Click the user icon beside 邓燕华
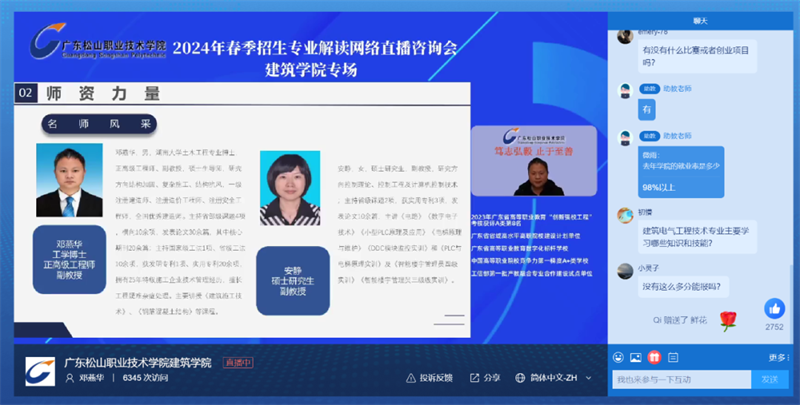 click(x=69, y=378)
